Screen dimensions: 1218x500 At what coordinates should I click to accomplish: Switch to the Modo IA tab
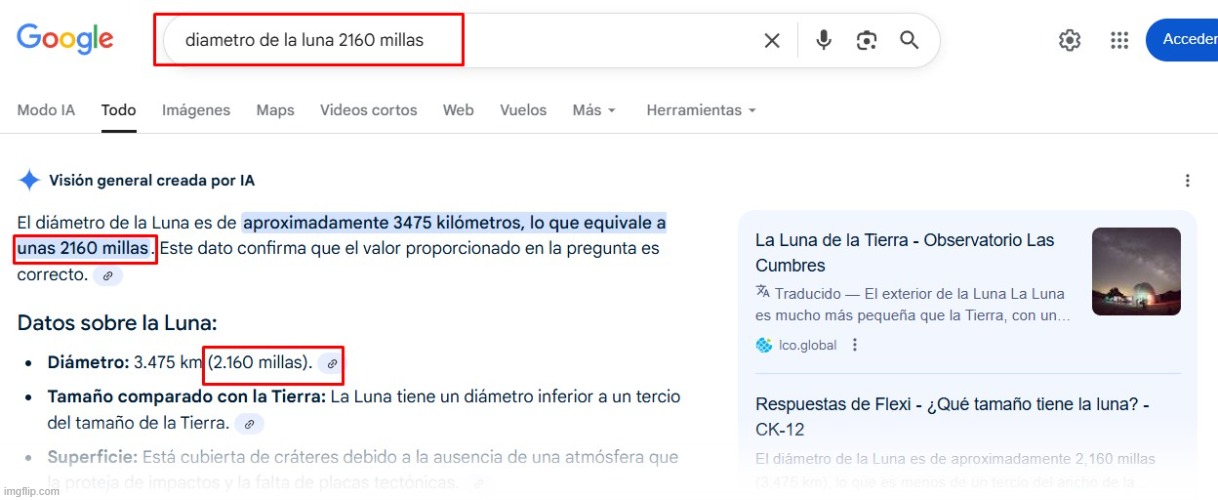tap(46, 110)
